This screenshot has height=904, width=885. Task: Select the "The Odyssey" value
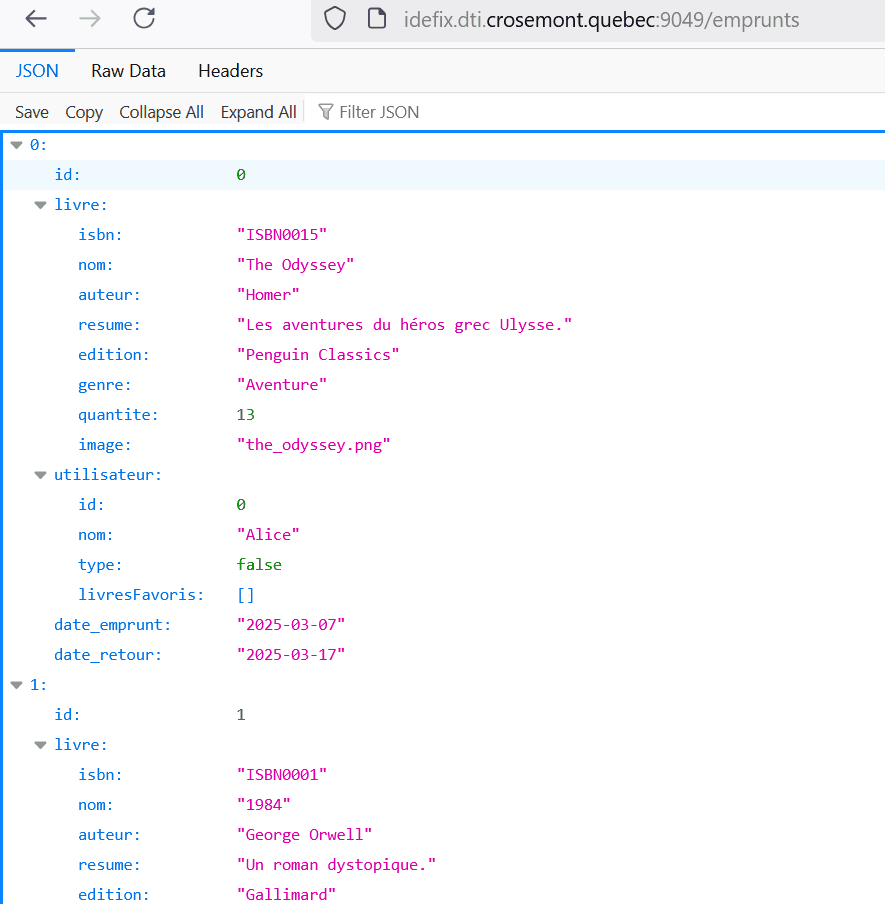[x=295, y=265]
